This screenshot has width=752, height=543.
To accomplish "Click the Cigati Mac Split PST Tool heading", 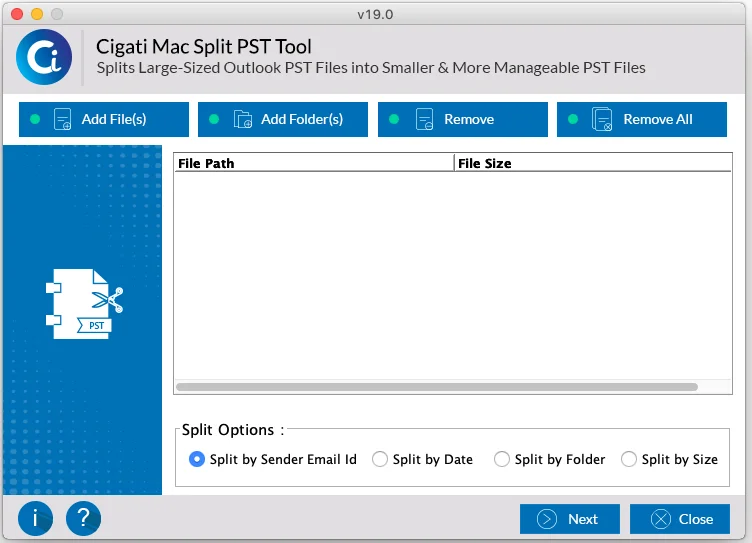I will point(204,47).
